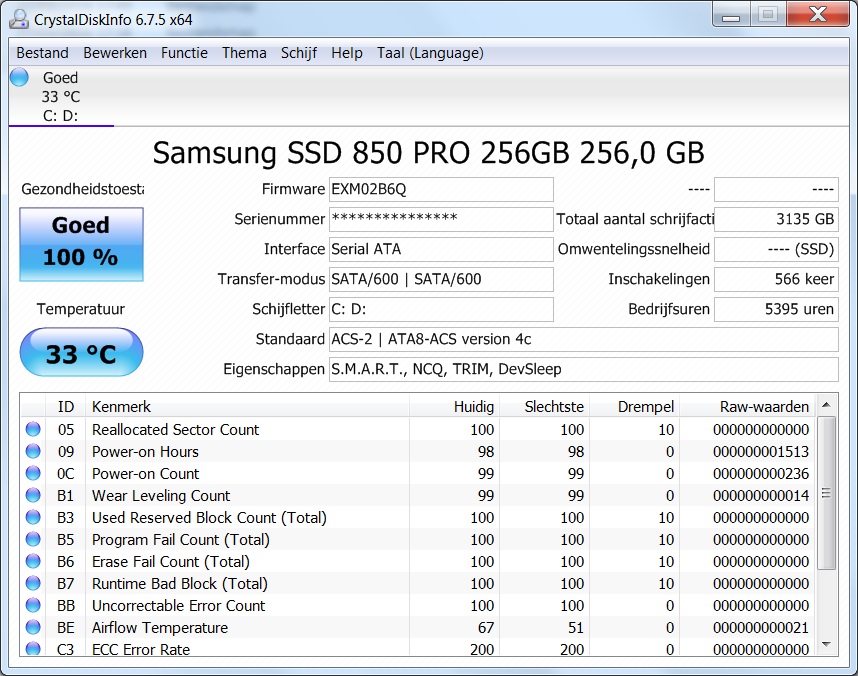Click the SMART list scrollbar
This screenshot has height=676, width=858.
(828, 490)
